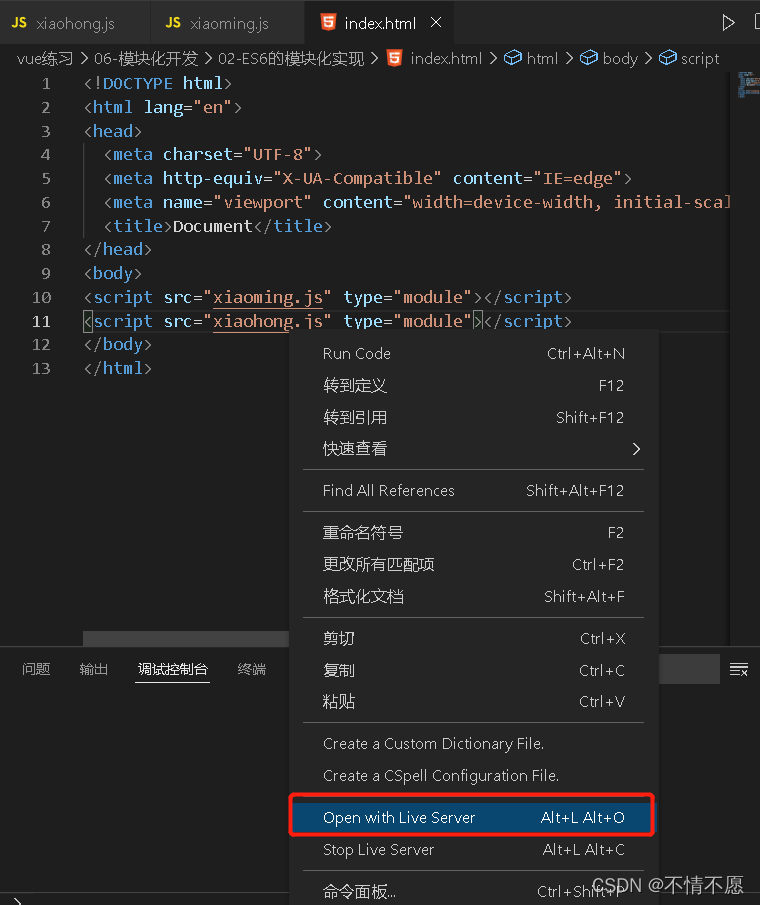The width and height of the screenshot is (760, 905).
Task: Switch to the 调试控制台 panel tab
Action: (x=173, y=669)
